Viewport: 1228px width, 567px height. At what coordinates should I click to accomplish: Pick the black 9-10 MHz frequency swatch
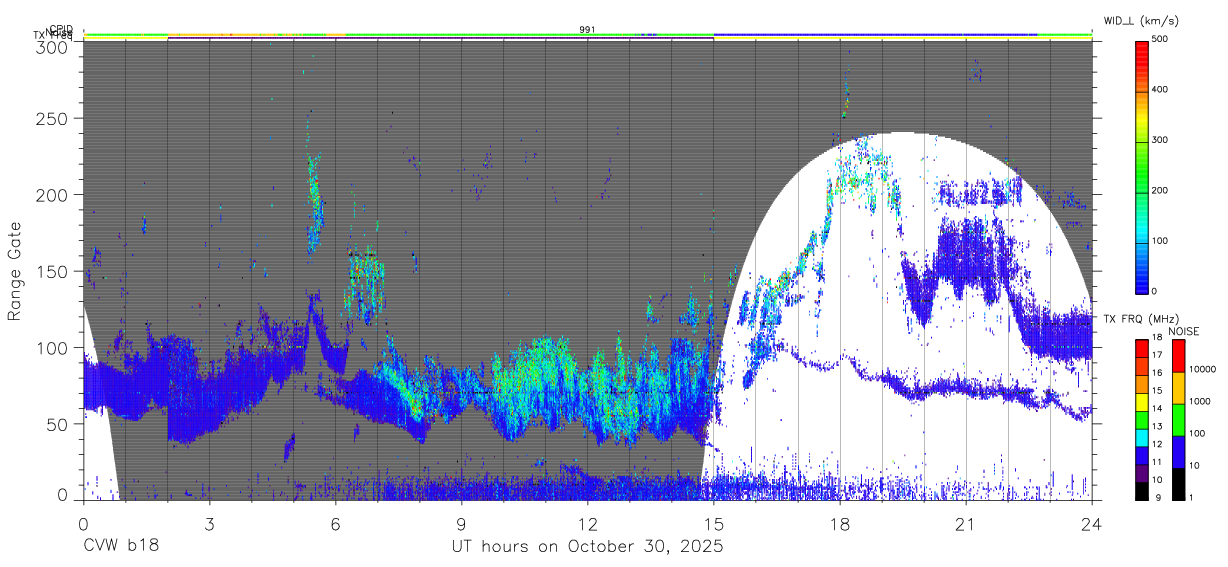tap(1142, 491)
